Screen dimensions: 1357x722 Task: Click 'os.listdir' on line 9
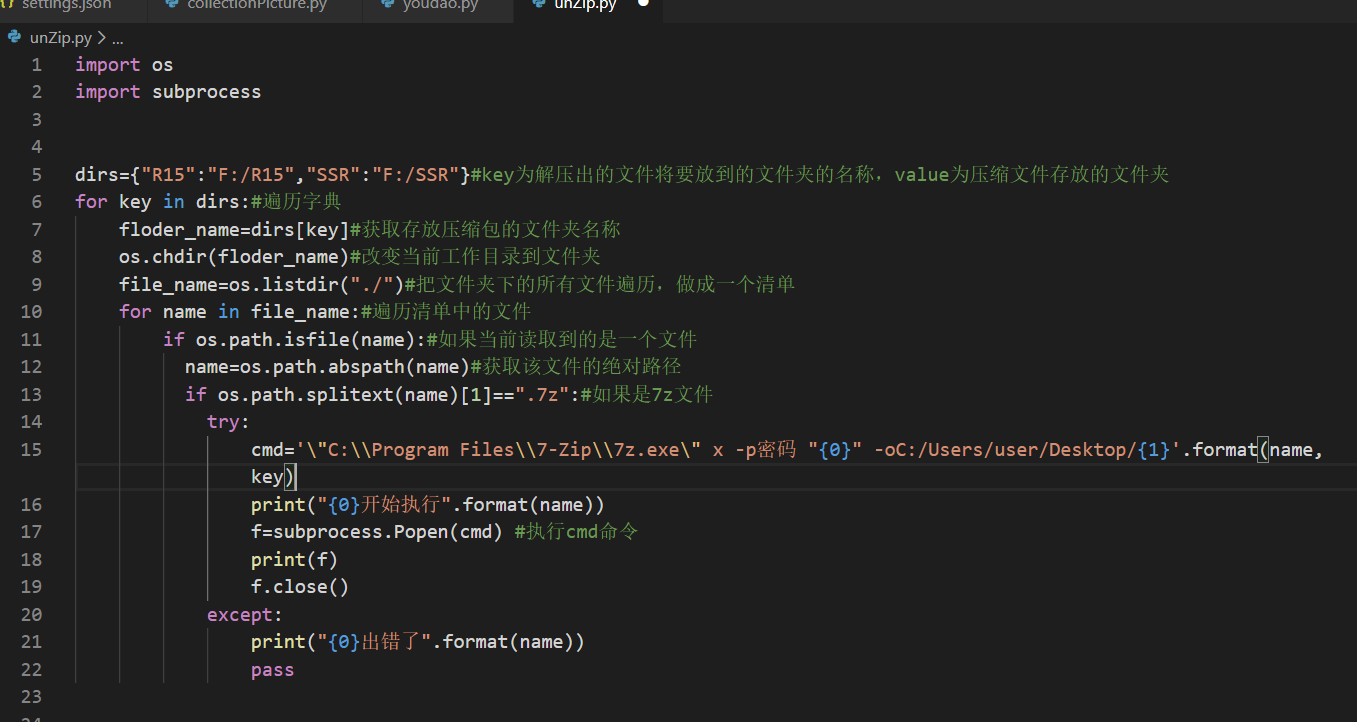coord(284,285)
